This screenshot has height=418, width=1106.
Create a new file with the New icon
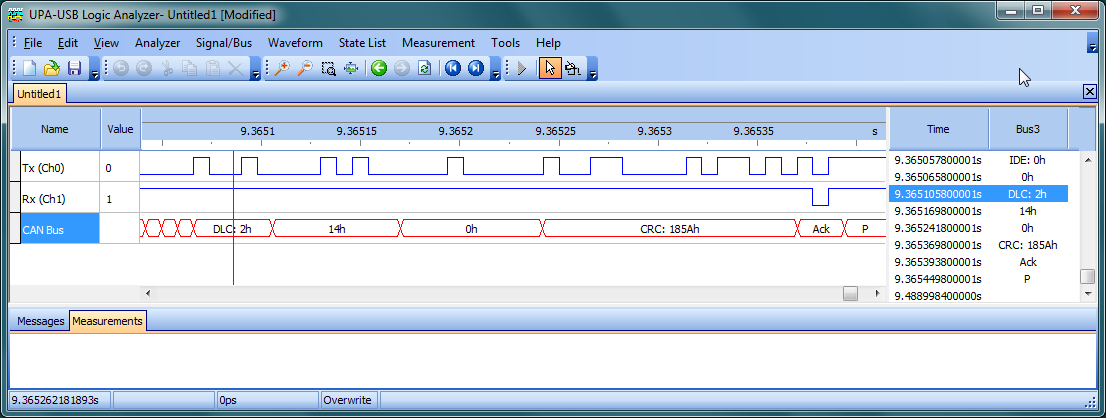[29, 68]
